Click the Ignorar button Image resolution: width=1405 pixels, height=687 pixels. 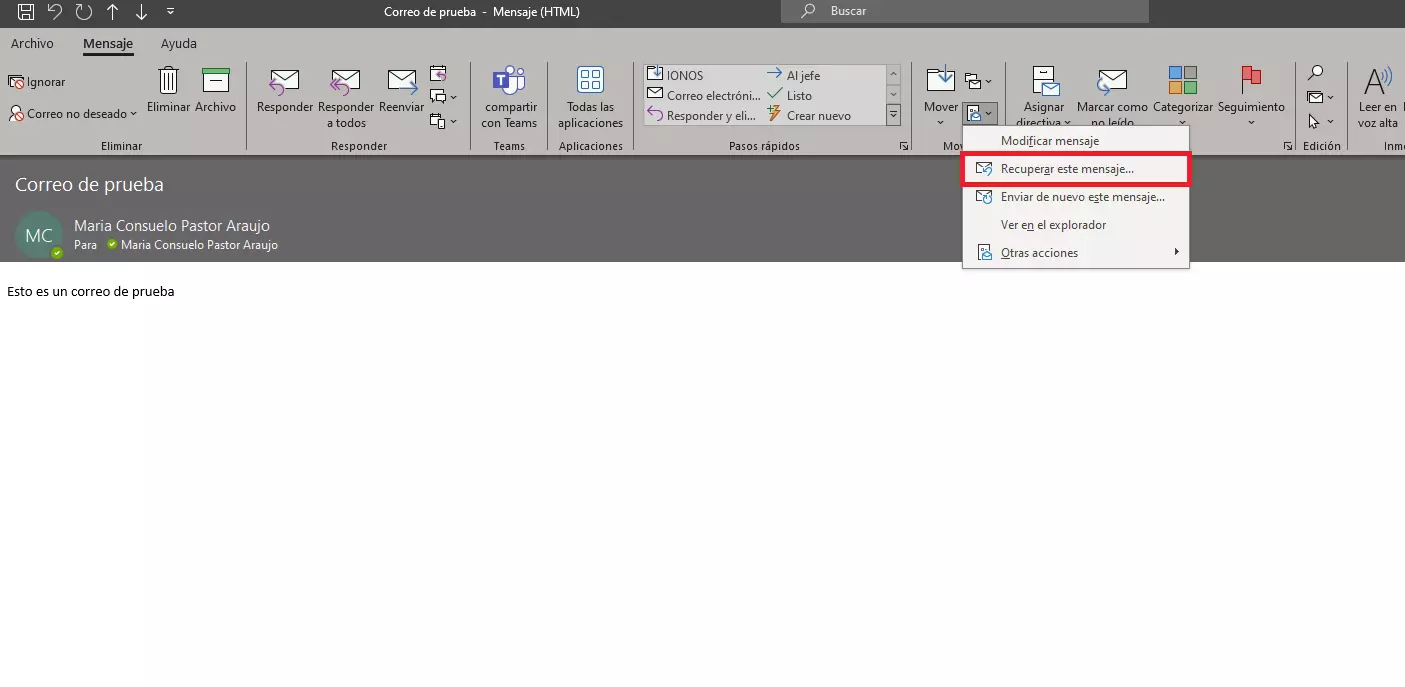click(x=37, y=82)
